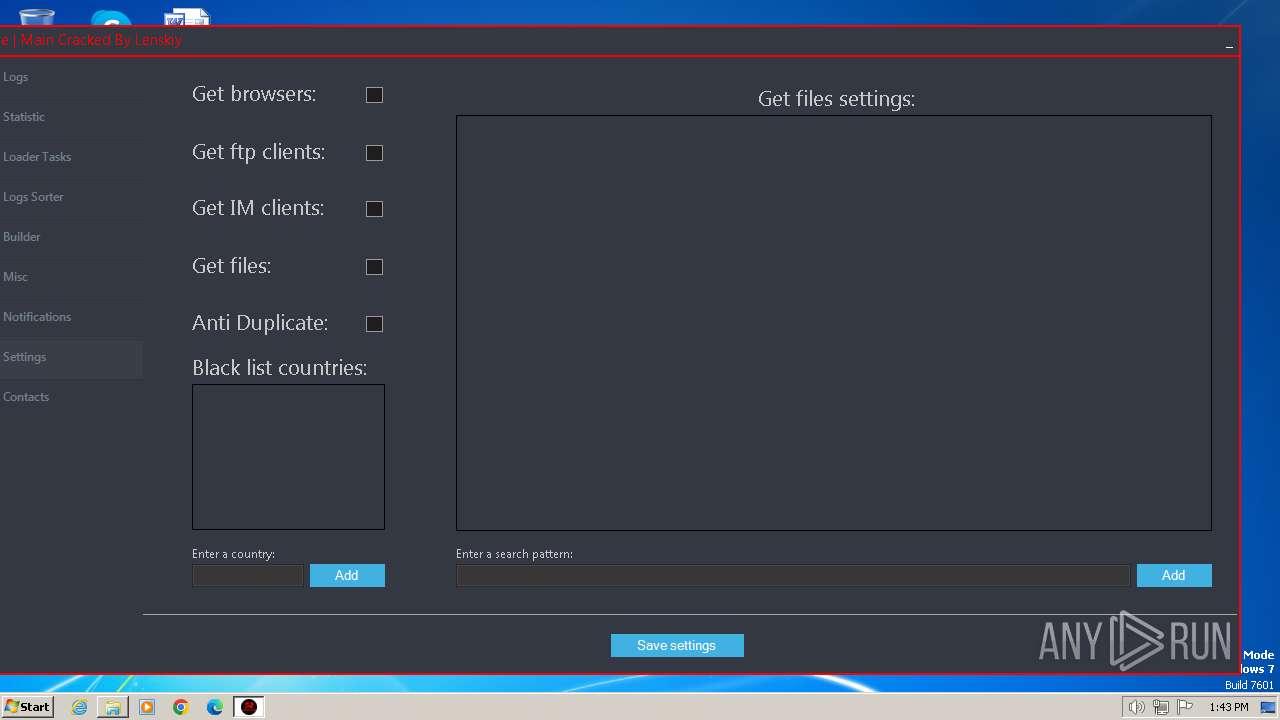The image size is (1280, 720).
Task: Select the Misc sidebar item
Action: (71, 277)
